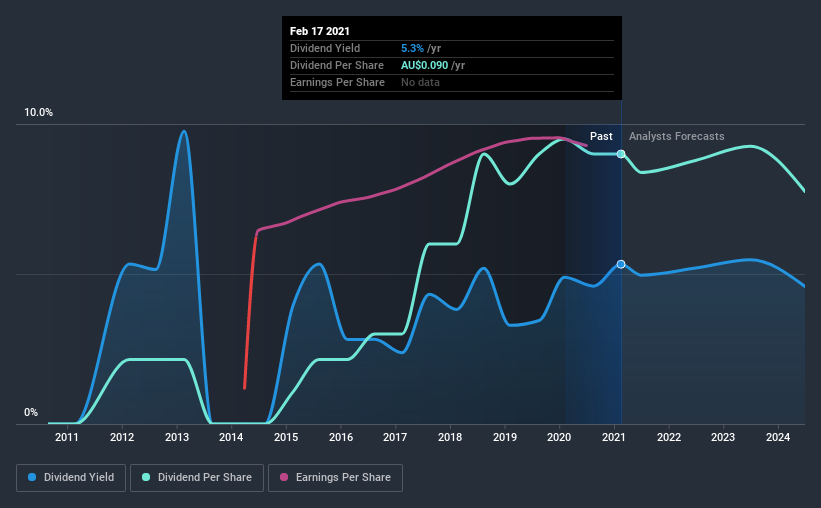The width and height of the screenshot is (821, 508).
Task: Click the pink Earnings Per Share legend dot
Action: pyautogui.click(x=284, y=477)
